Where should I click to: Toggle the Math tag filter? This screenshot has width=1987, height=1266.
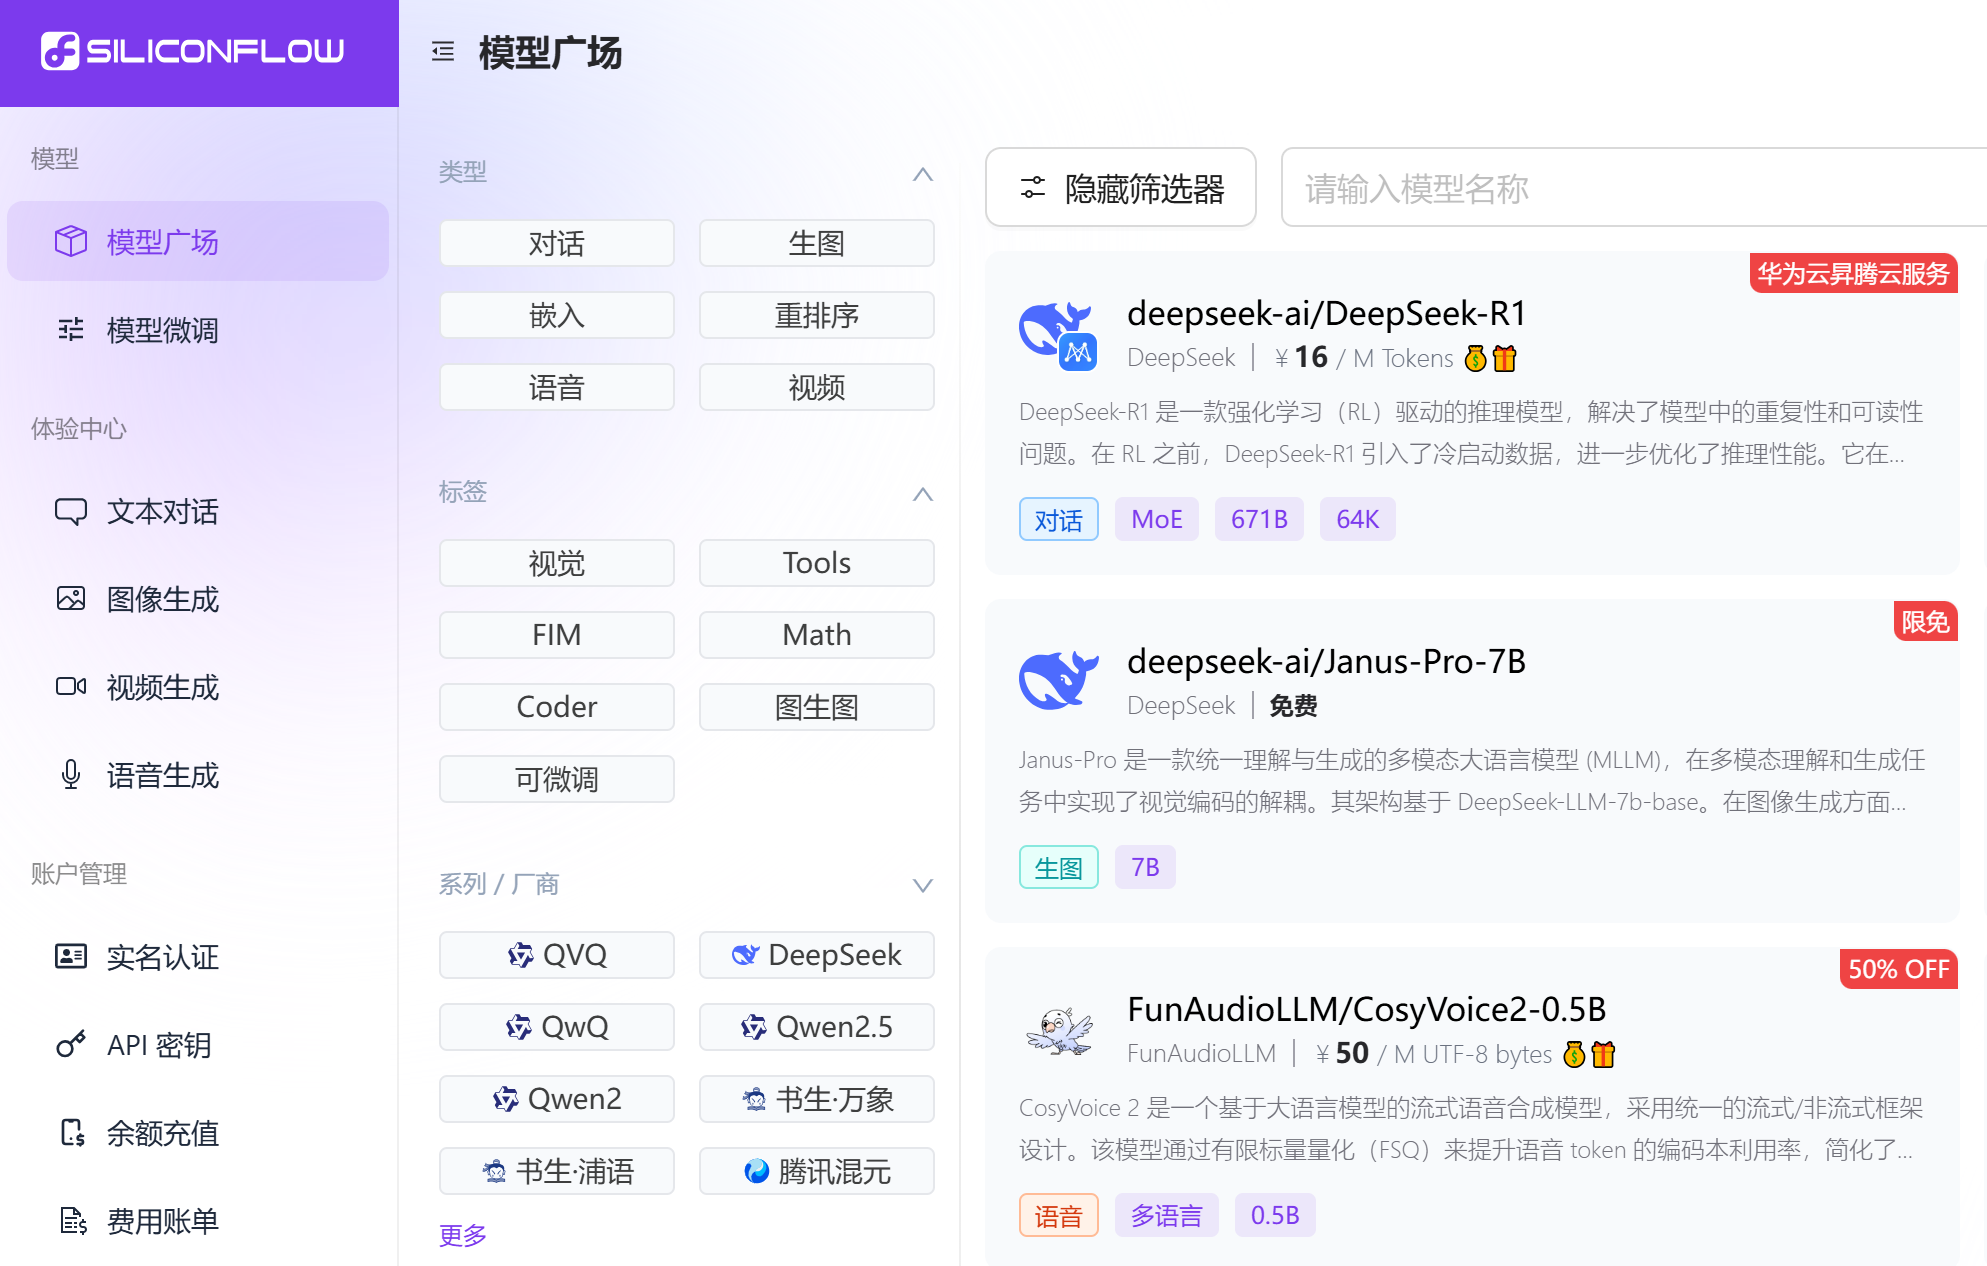[x=817, y=635]
